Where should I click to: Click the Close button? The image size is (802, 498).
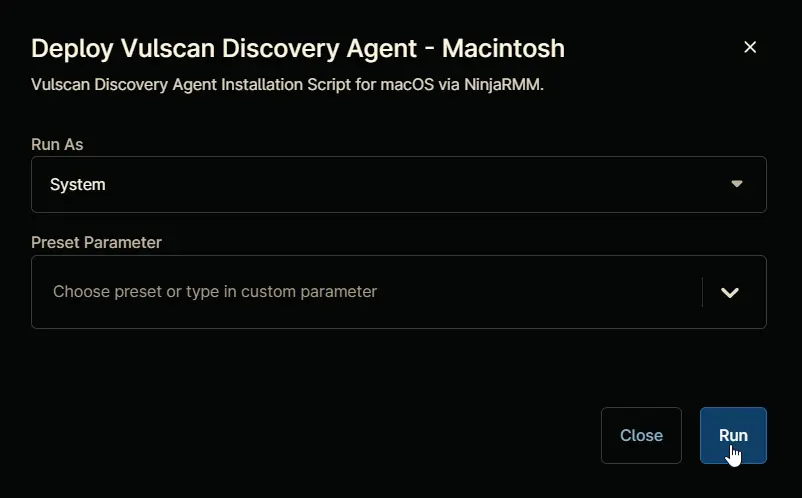[641, 435]
